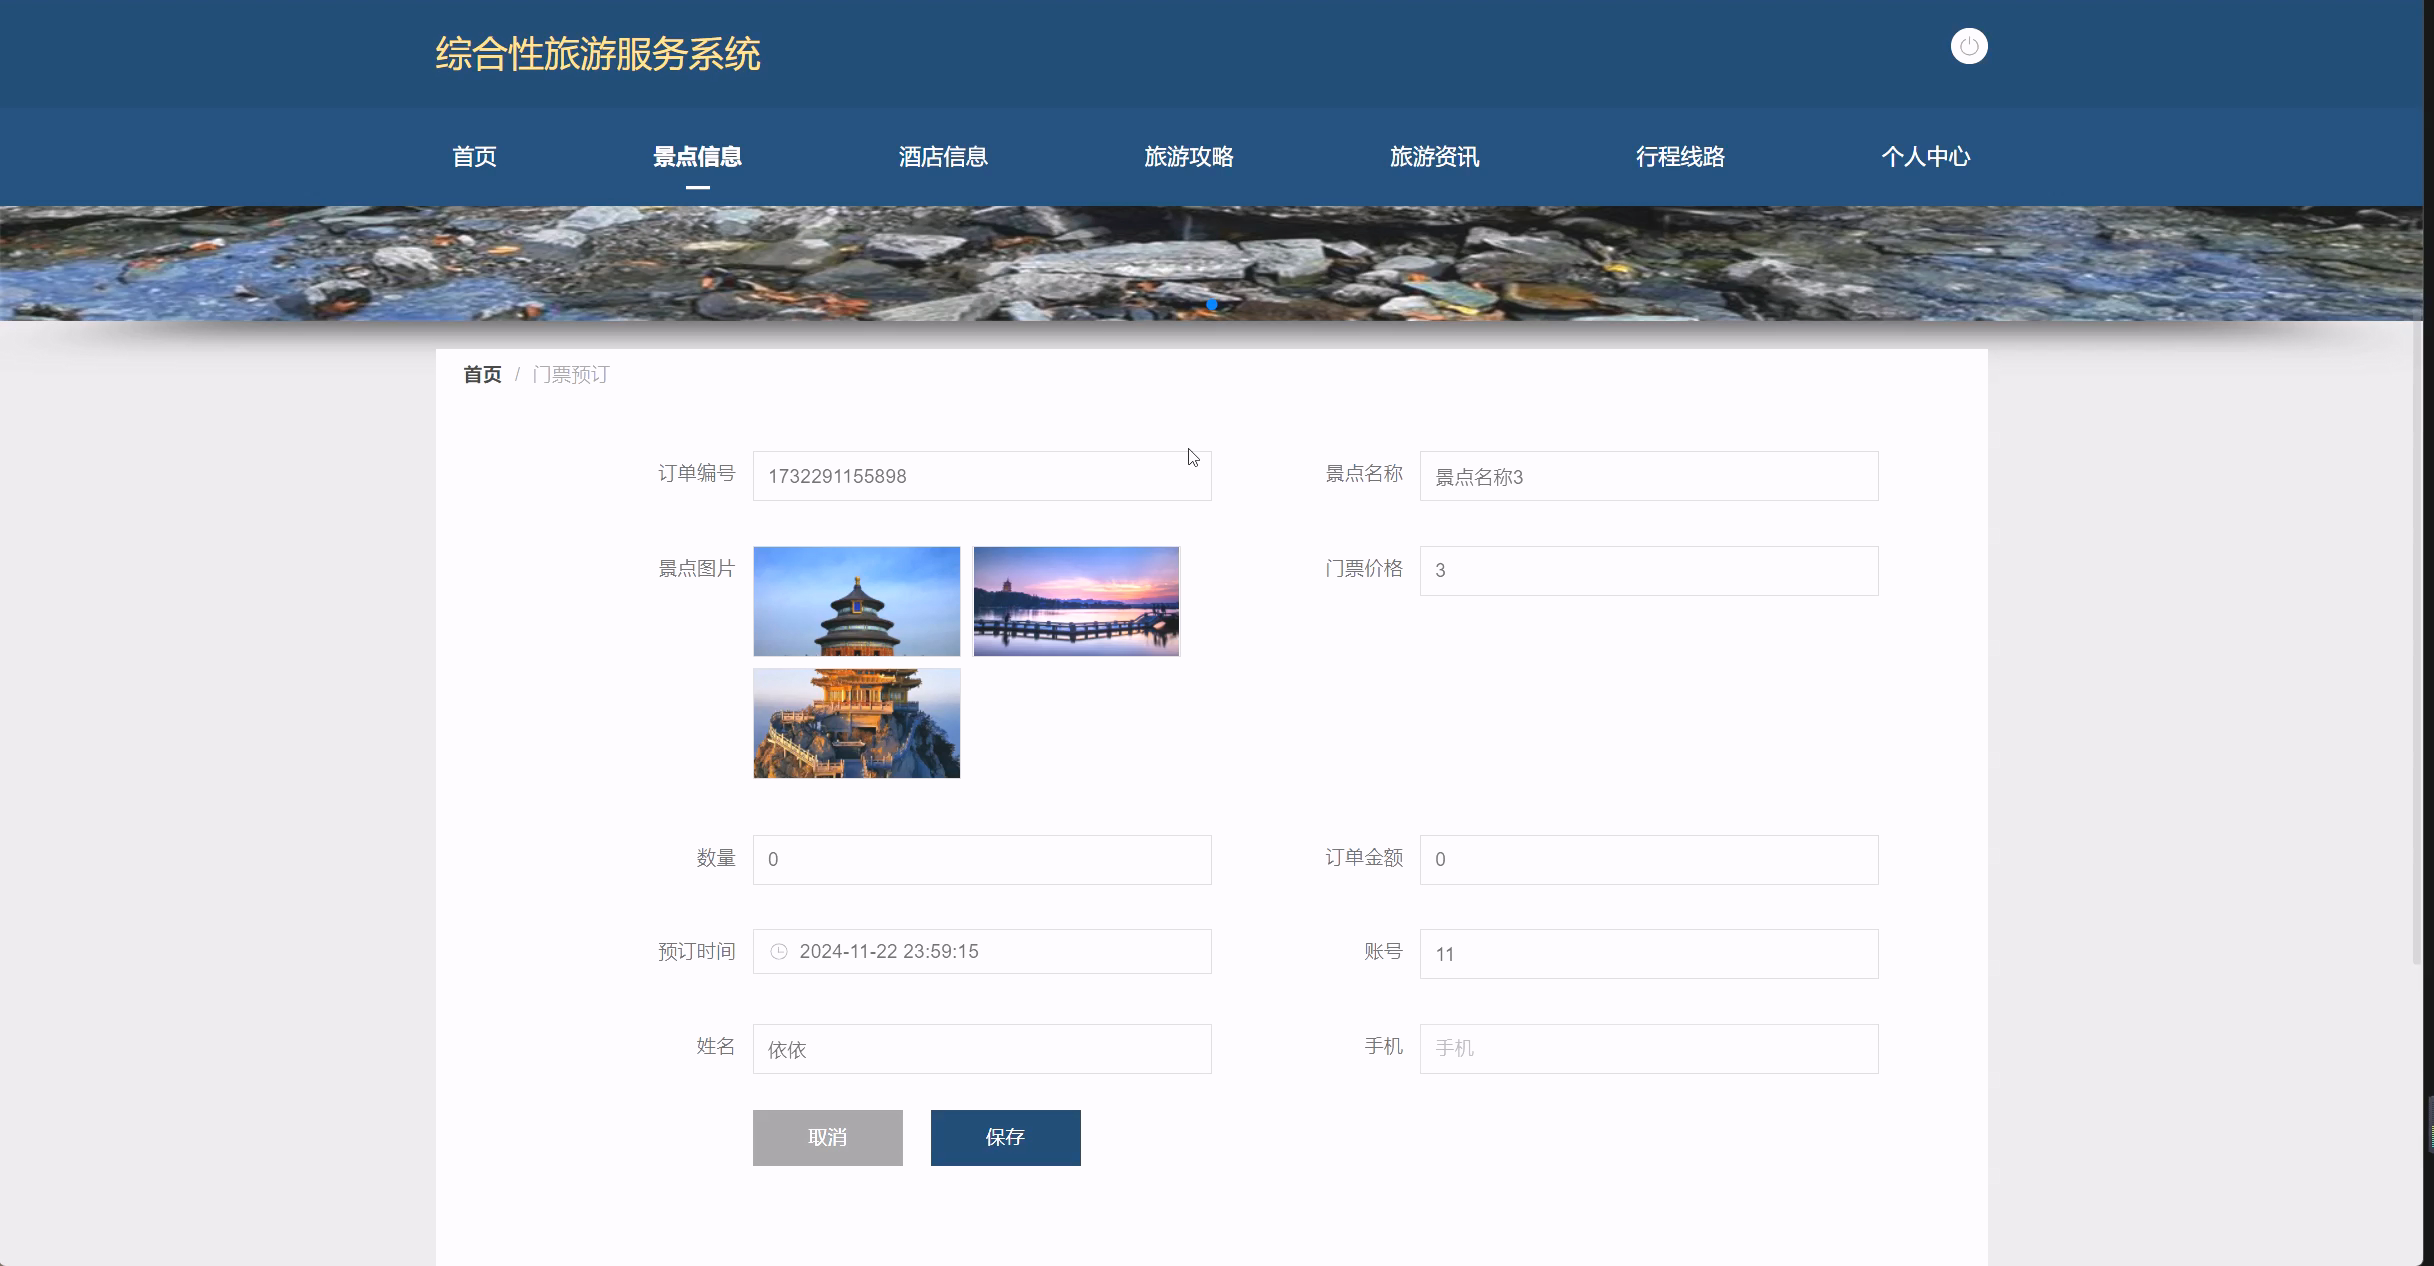Image resolution: width=2434 pixels, height=1266 pixels.
Task: Click the 账号 input field
Action: coord(1649,954)
